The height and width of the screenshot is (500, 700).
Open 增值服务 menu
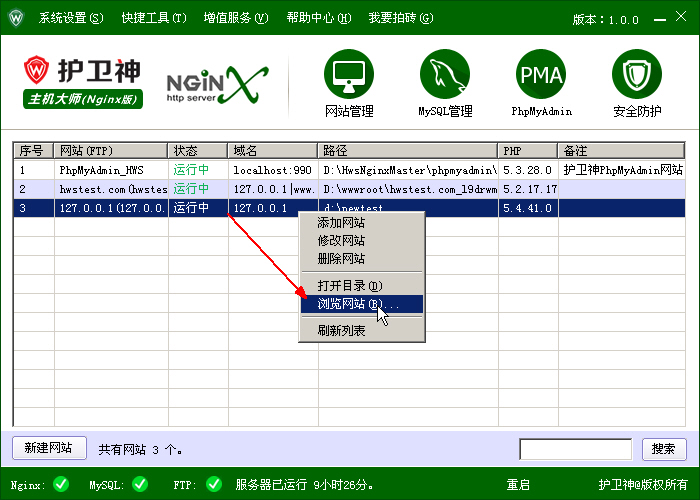(x=236, y=18)
